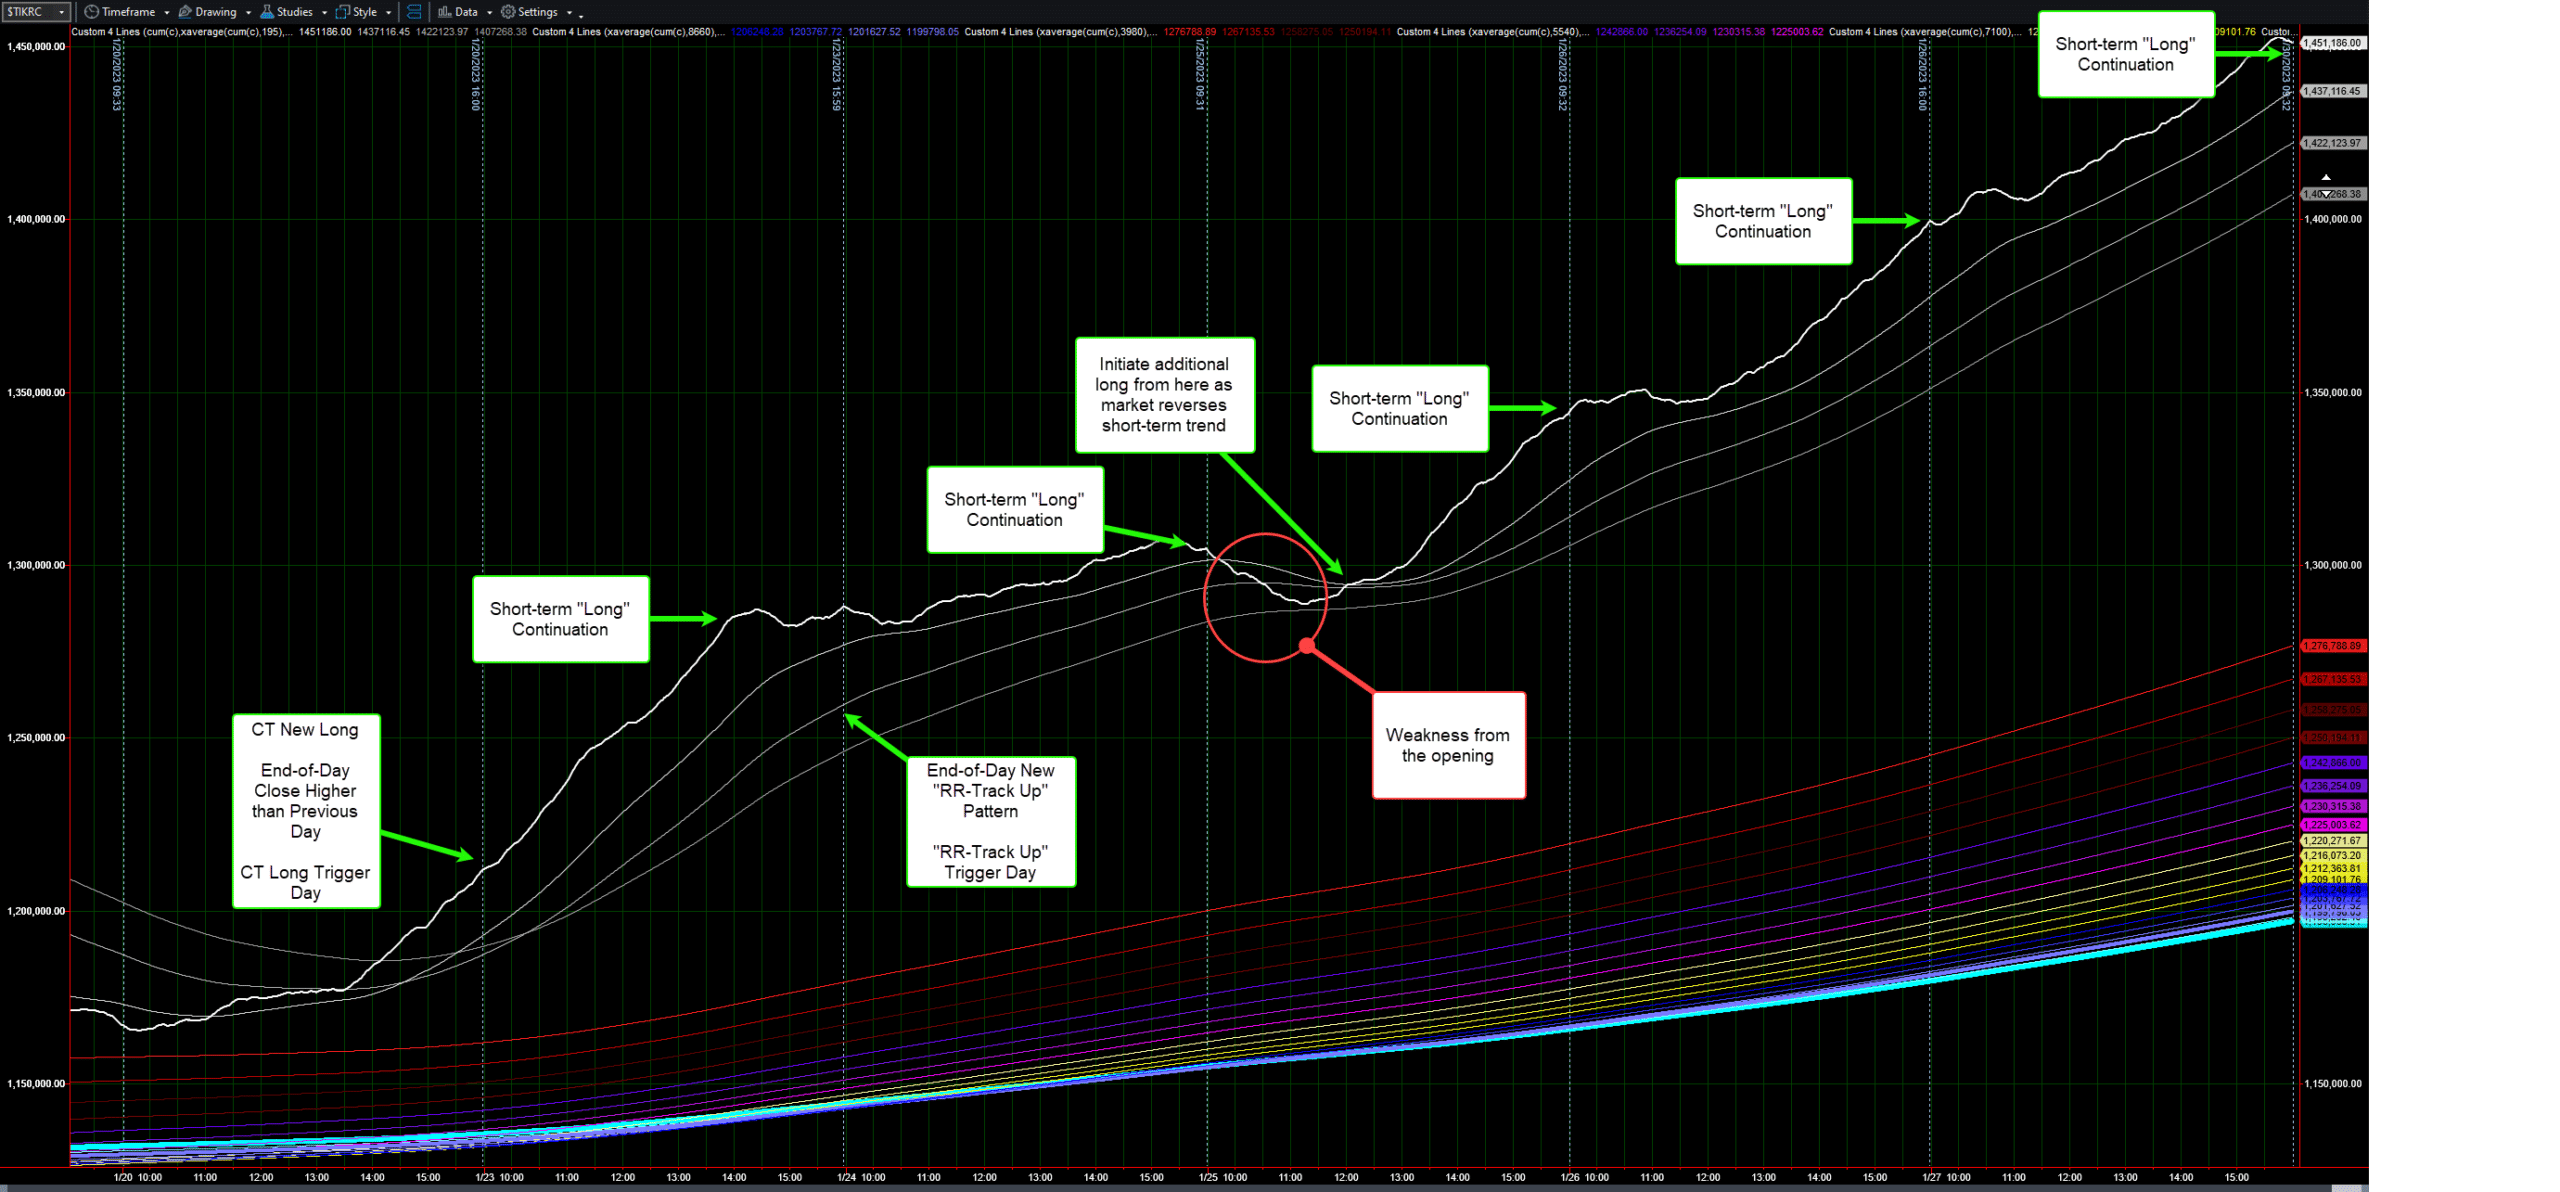Image resolution: width=2560 pixels, height=1192 pixels.
Task: Select the 'CT New Long' annotation box
Action: [306, 810]
